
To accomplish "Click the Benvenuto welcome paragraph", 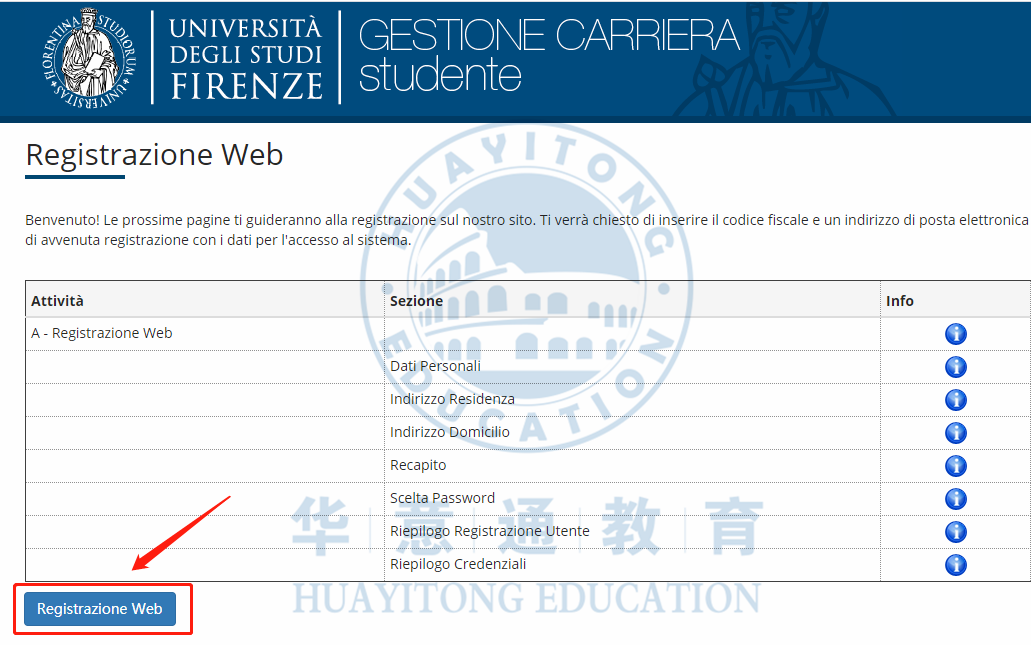I will click(x=527, y=230).
